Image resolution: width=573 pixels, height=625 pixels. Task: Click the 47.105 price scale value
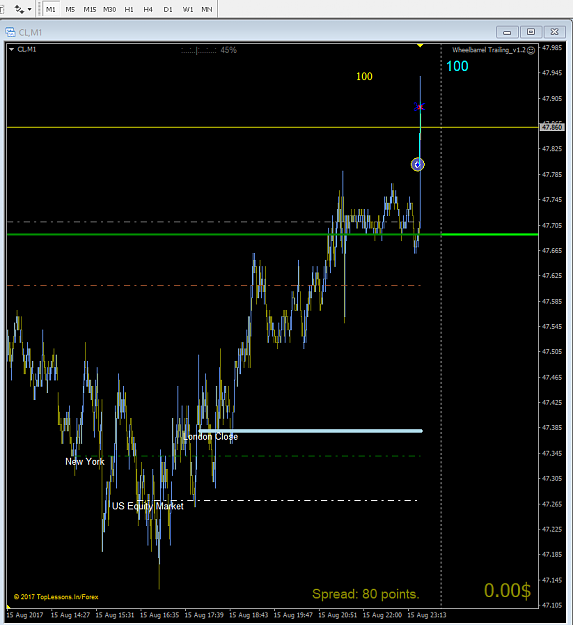tap(552, 605)
